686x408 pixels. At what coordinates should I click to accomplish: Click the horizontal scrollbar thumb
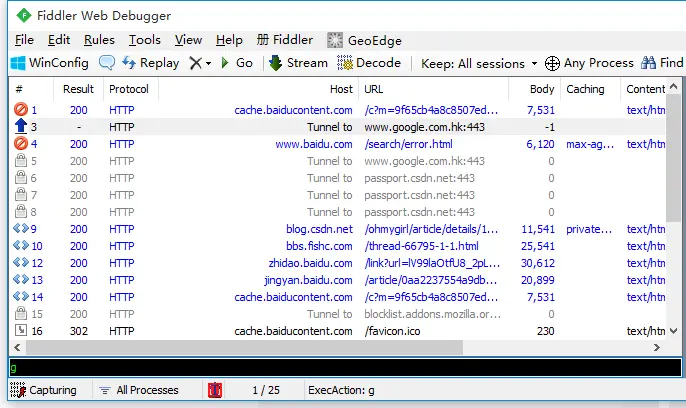(244, 348)
